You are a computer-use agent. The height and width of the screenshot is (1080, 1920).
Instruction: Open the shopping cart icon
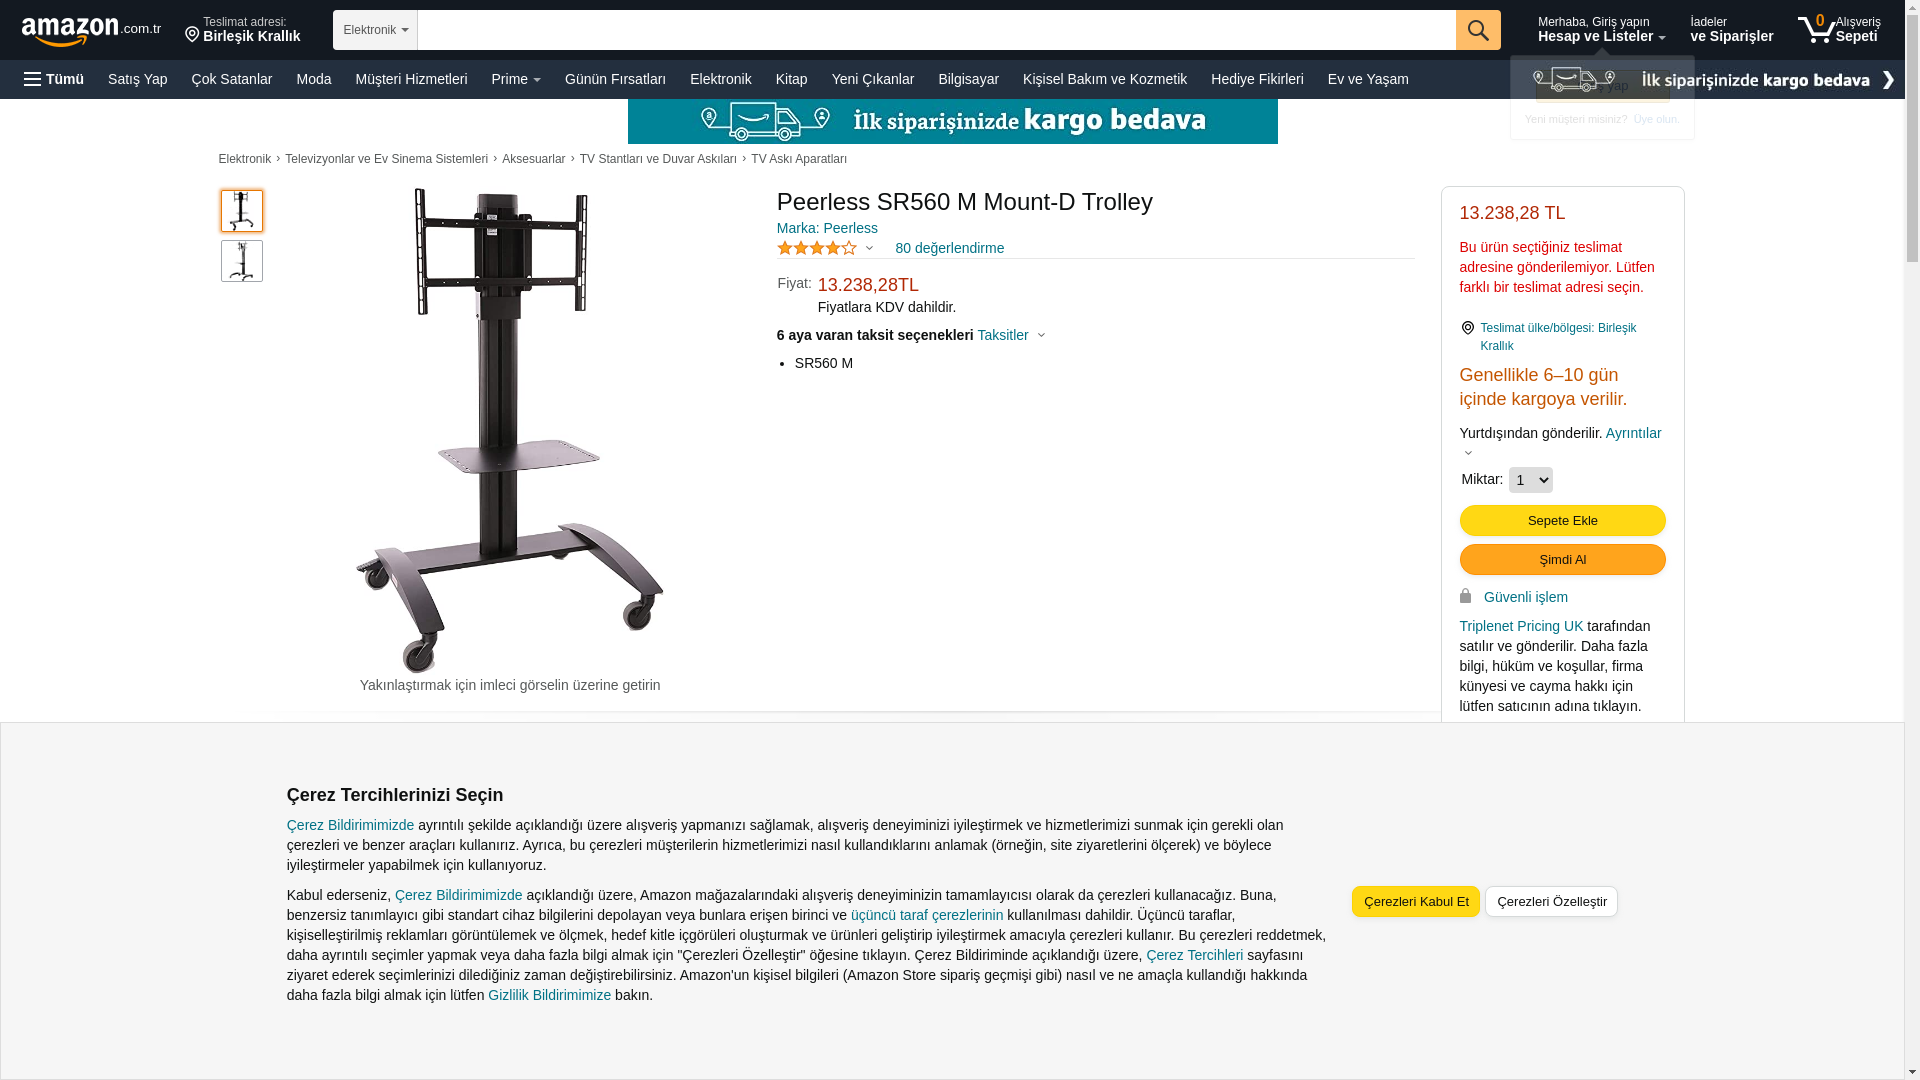[1838, 29]
